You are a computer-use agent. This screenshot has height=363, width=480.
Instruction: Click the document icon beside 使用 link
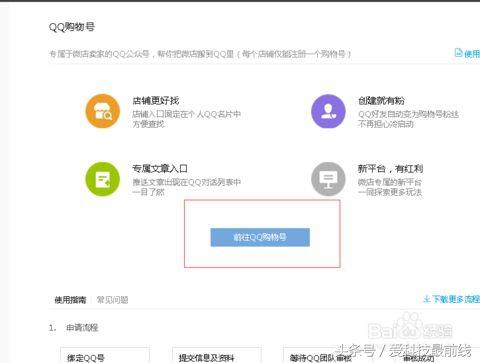click(x=459, y=53)
